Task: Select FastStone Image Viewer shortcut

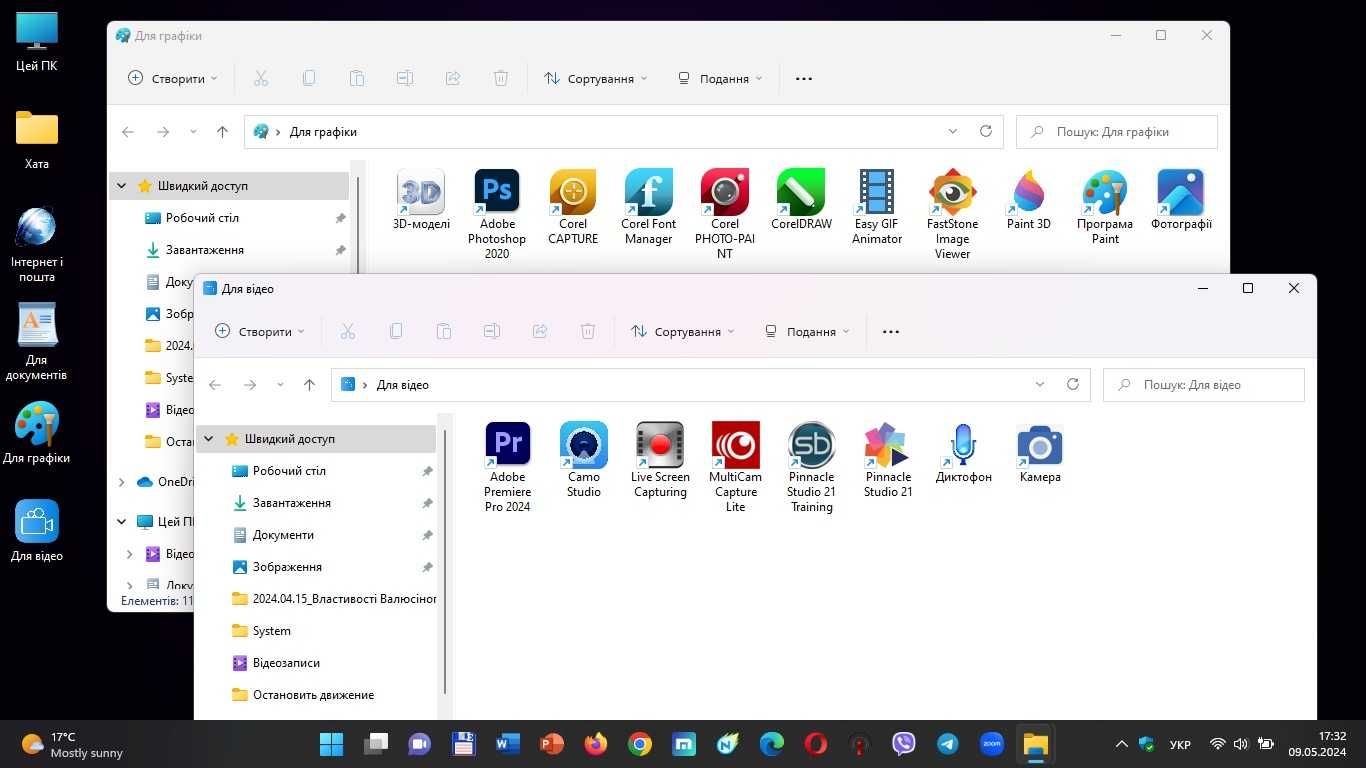Action: (953, 214)
